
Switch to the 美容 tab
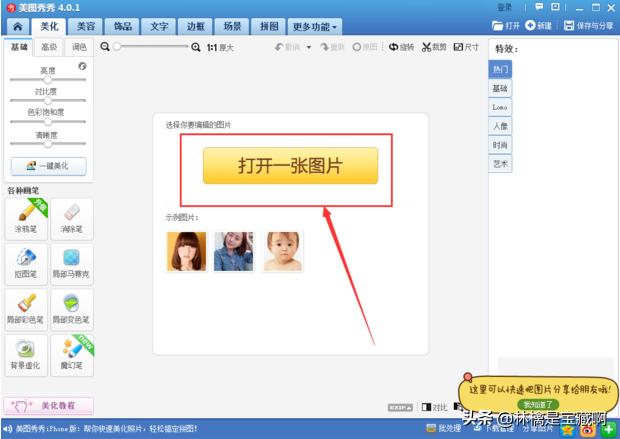pos(86,27)
